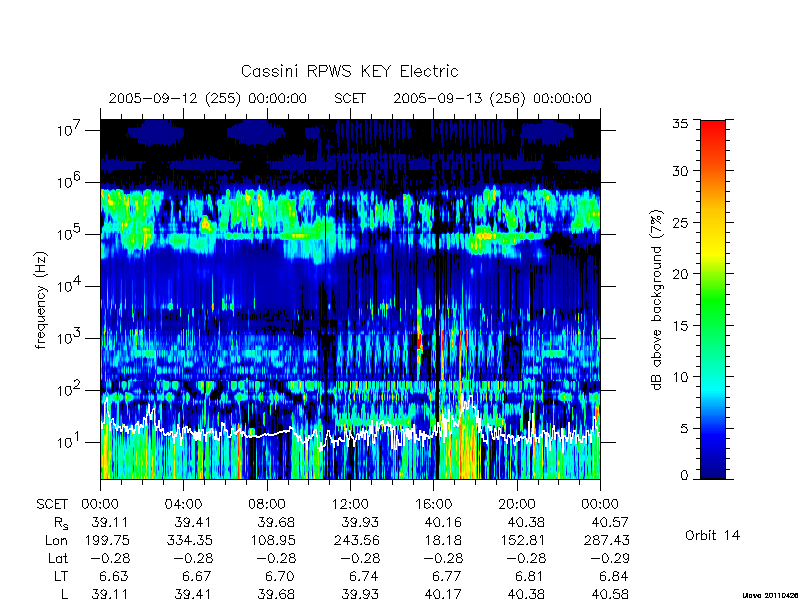This screenshot has height=600, width=800.
Task: Click the Lon value 243.56
Action: tap(357, 540)
